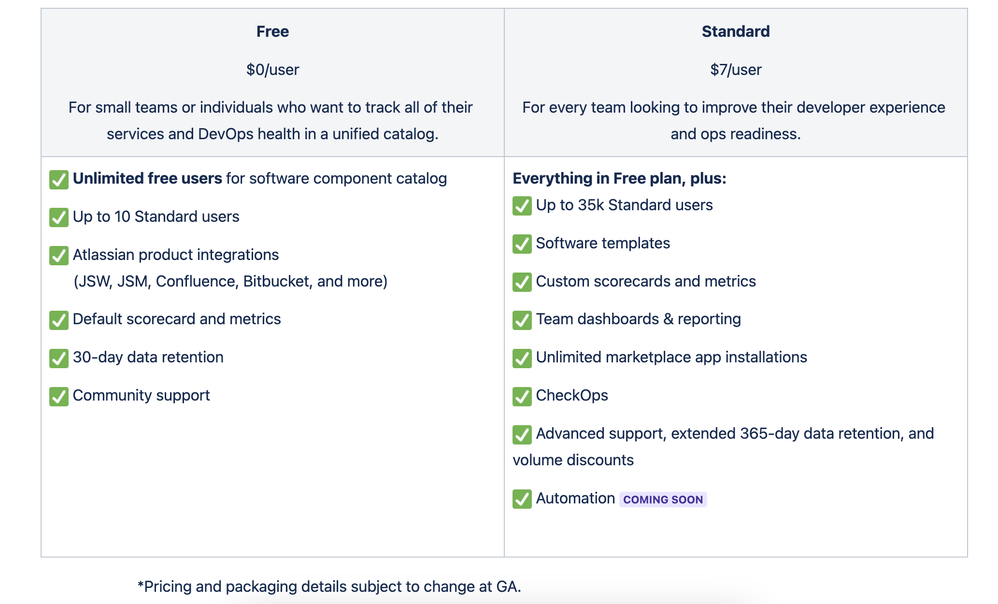Click checkmark next to Custom scorecards and metrics

(522, 283)
